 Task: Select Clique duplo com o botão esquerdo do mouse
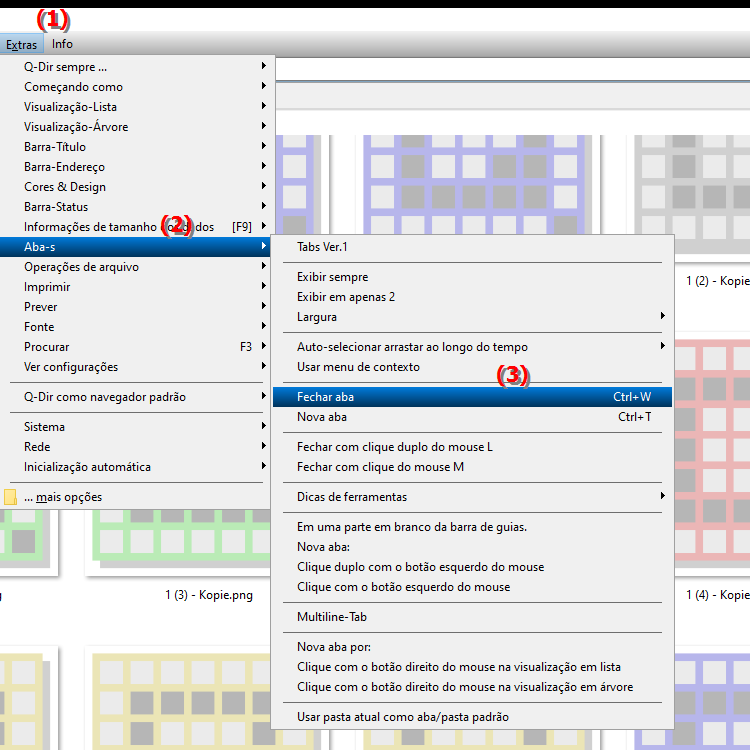(472, 567)
